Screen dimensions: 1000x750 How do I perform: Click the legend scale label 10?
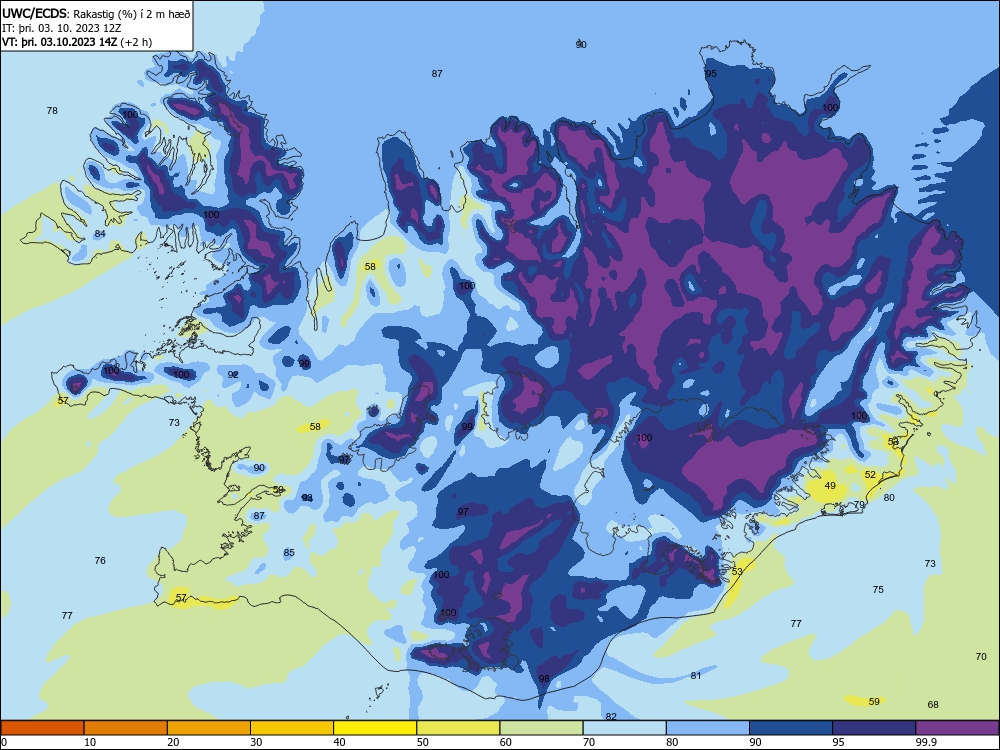(x=90, y=742)
